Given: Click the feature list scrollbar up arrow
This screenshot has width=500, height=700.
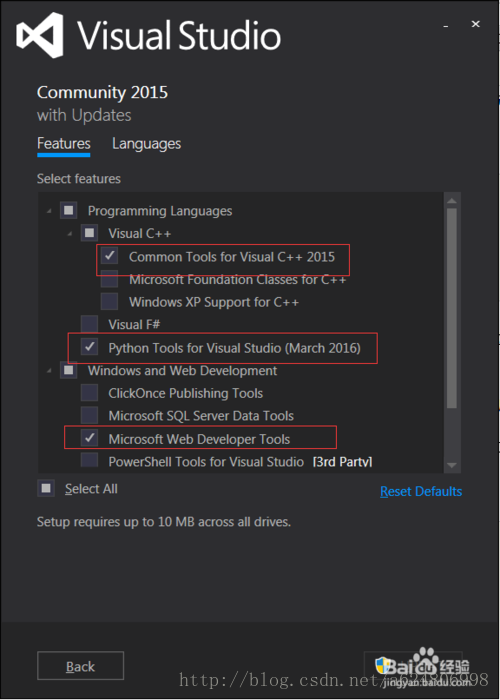Looking at the screenshot, I should pyautogui.click(x=452, y=201).
